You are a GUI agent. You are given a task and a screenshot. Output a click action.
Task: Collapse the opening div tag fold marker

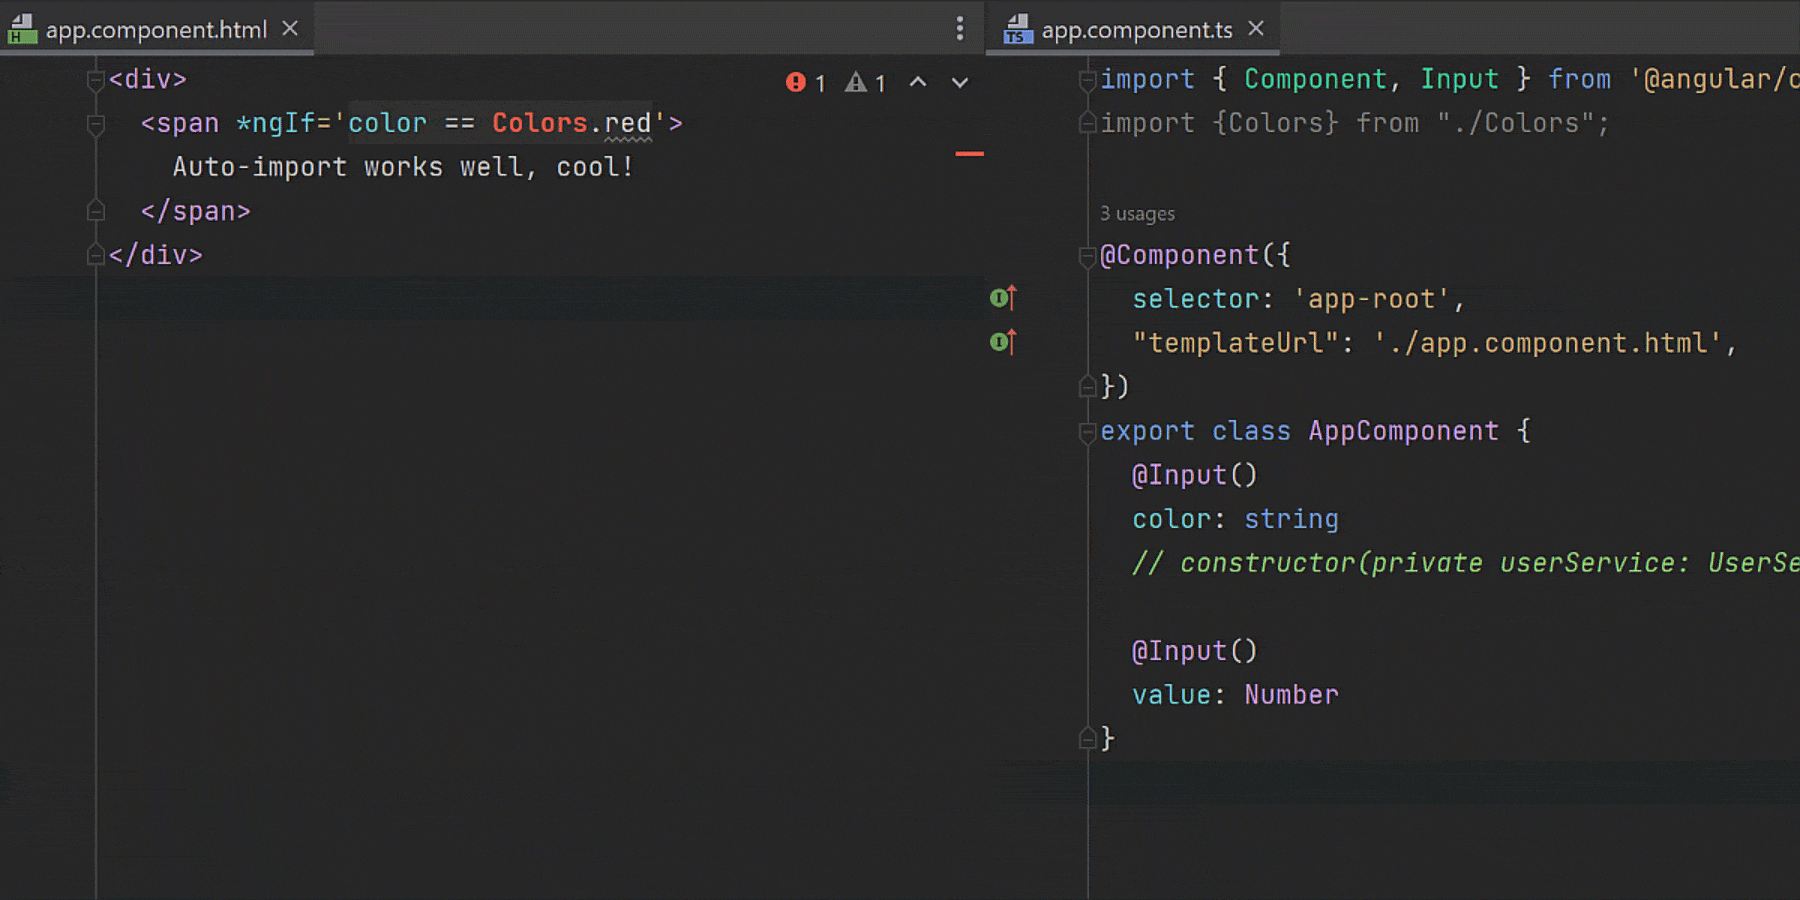(96, 80)
